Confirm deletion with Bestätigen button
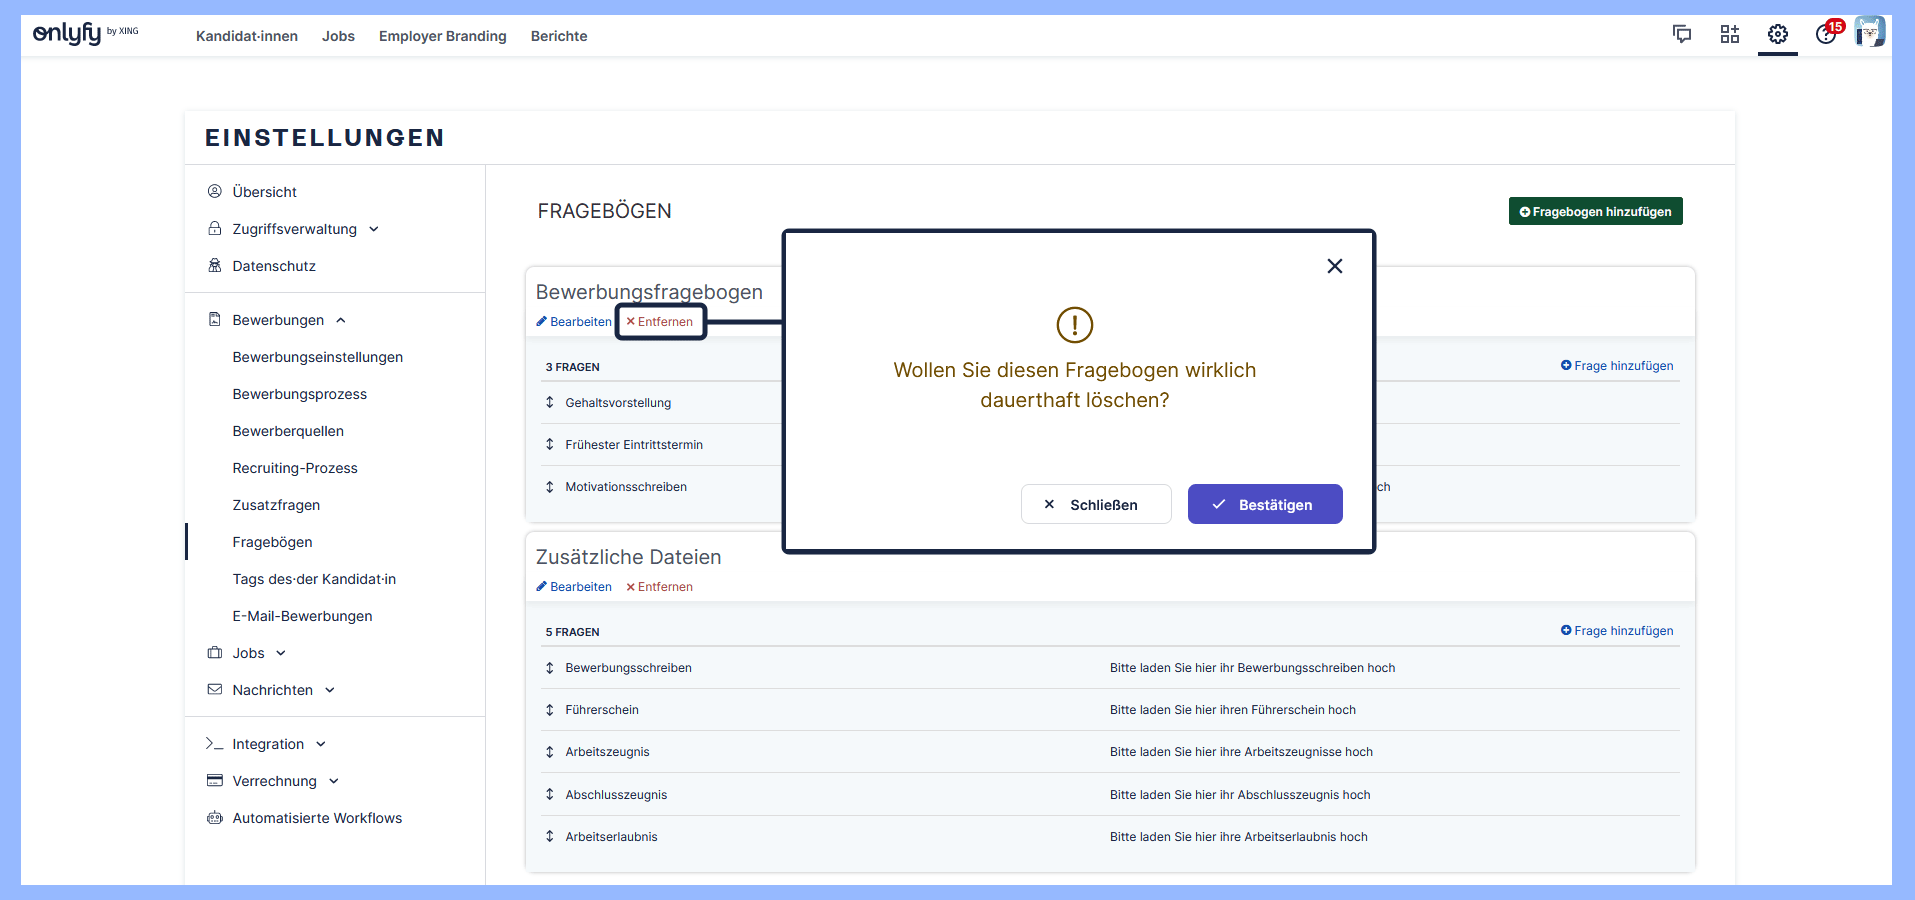The width and height of the screenshot is (1915, 900). (1264, 505)
